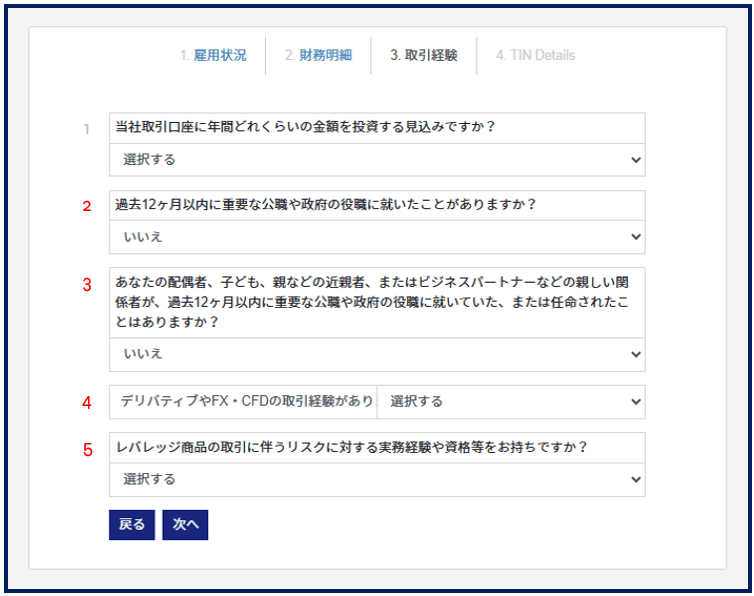Select the 3. 取引経験 tab

pos(424,55)
